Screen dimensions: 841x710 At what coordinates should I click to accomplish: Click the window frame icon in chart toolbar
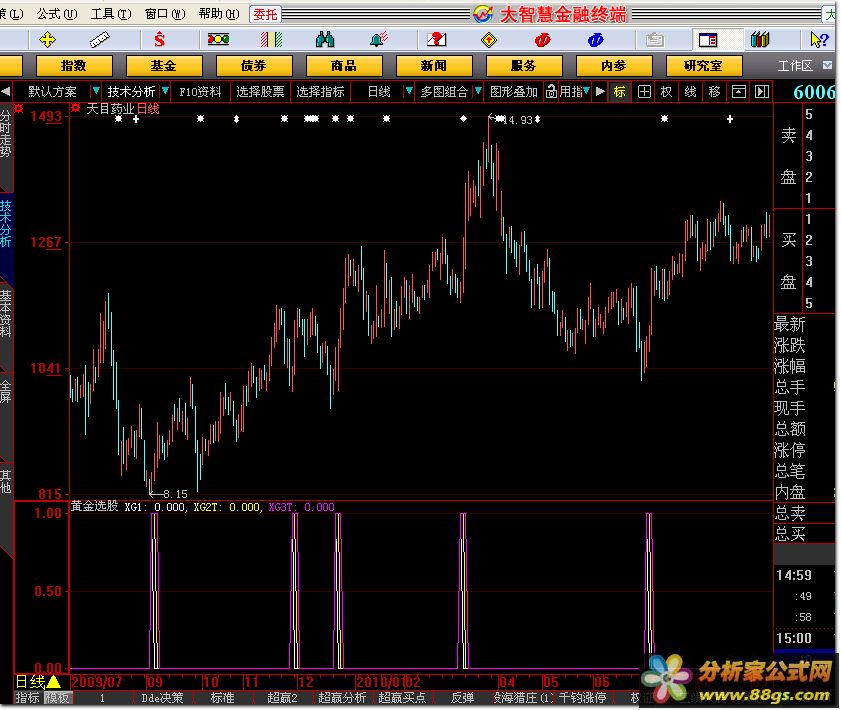point(739,92)
